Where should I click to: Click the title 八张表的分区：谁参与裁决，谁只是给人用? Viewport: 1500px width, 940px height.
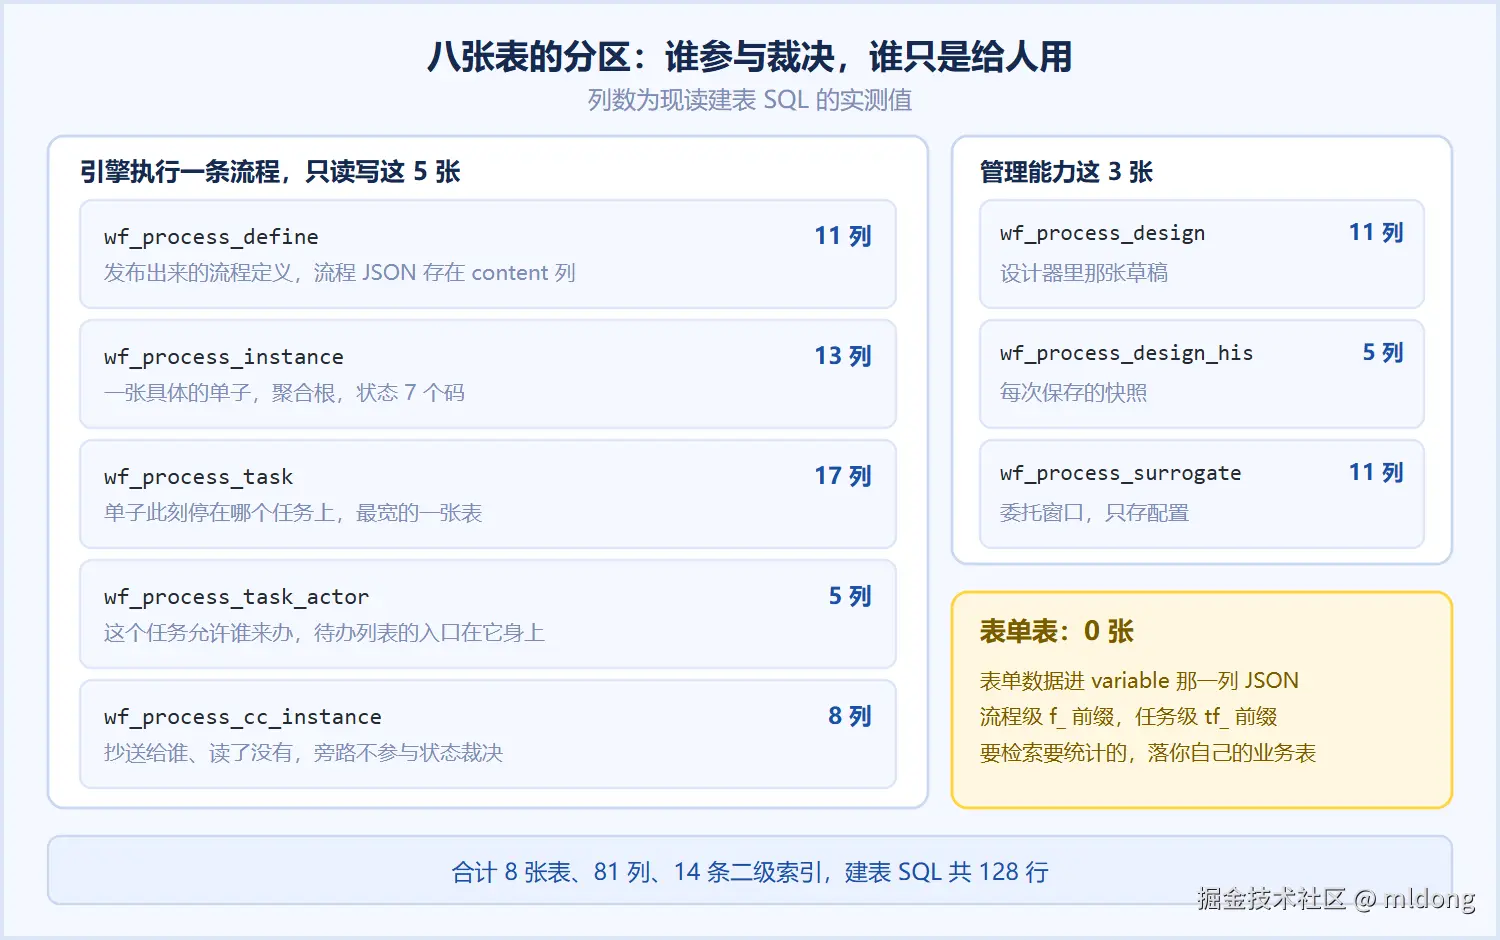tap(749, 57)
